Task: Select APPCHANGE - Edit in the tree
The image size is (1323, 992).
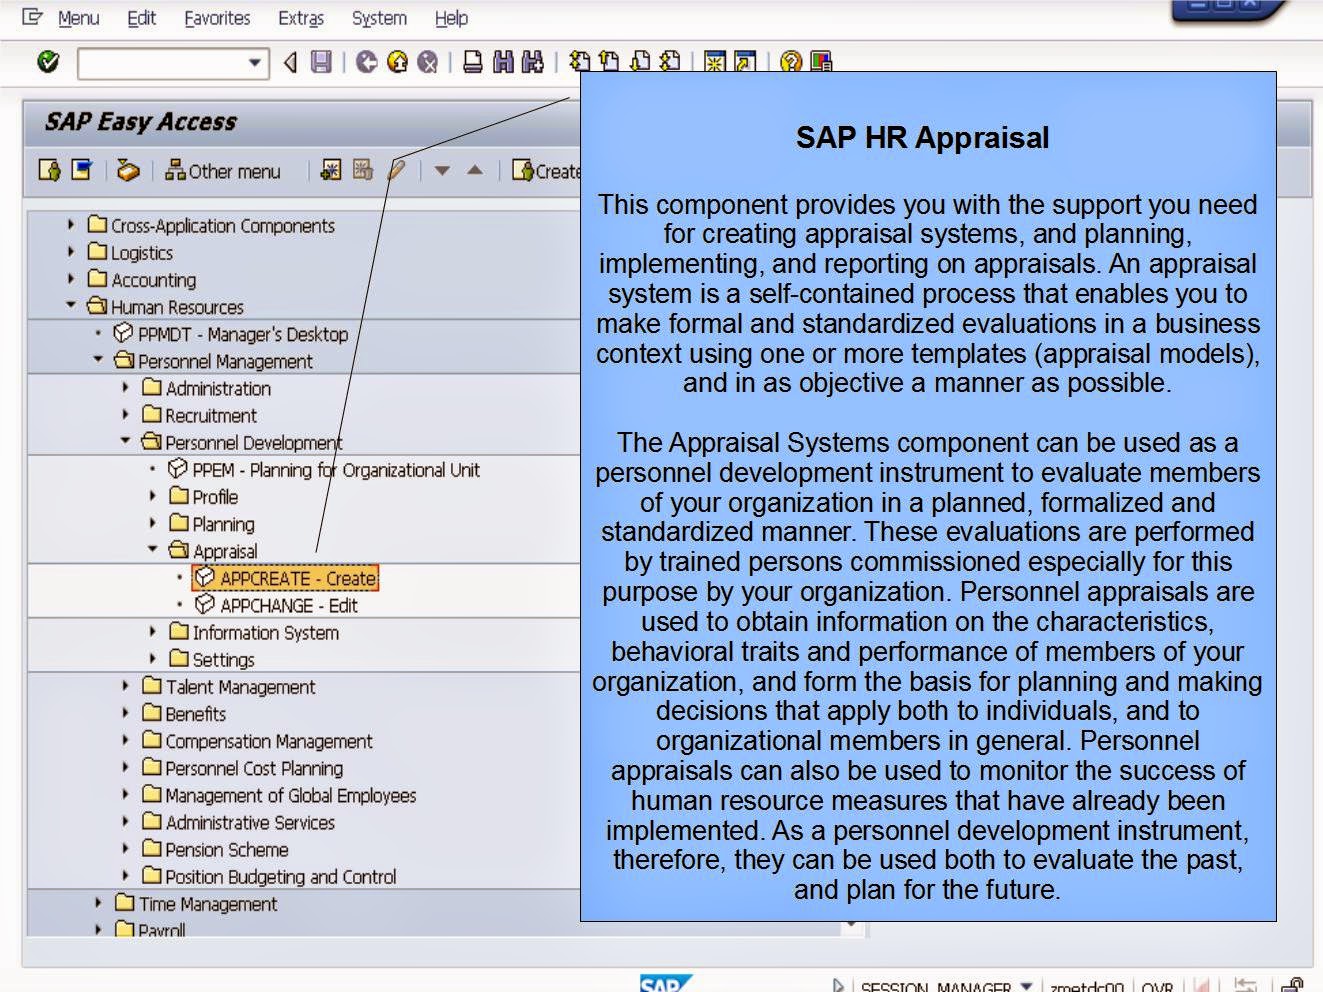Action: pyautogui.click(x=290, y=605)
